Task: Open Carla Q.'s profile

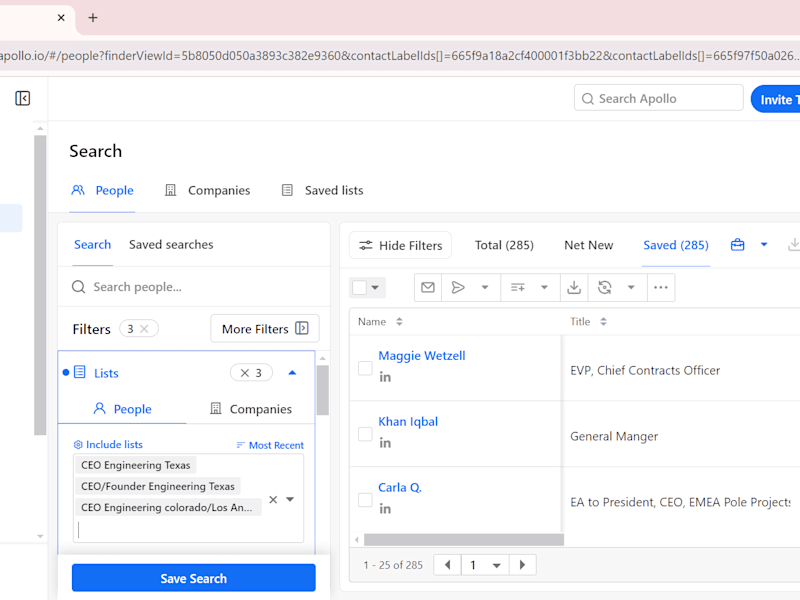Action: coord(399,487)
